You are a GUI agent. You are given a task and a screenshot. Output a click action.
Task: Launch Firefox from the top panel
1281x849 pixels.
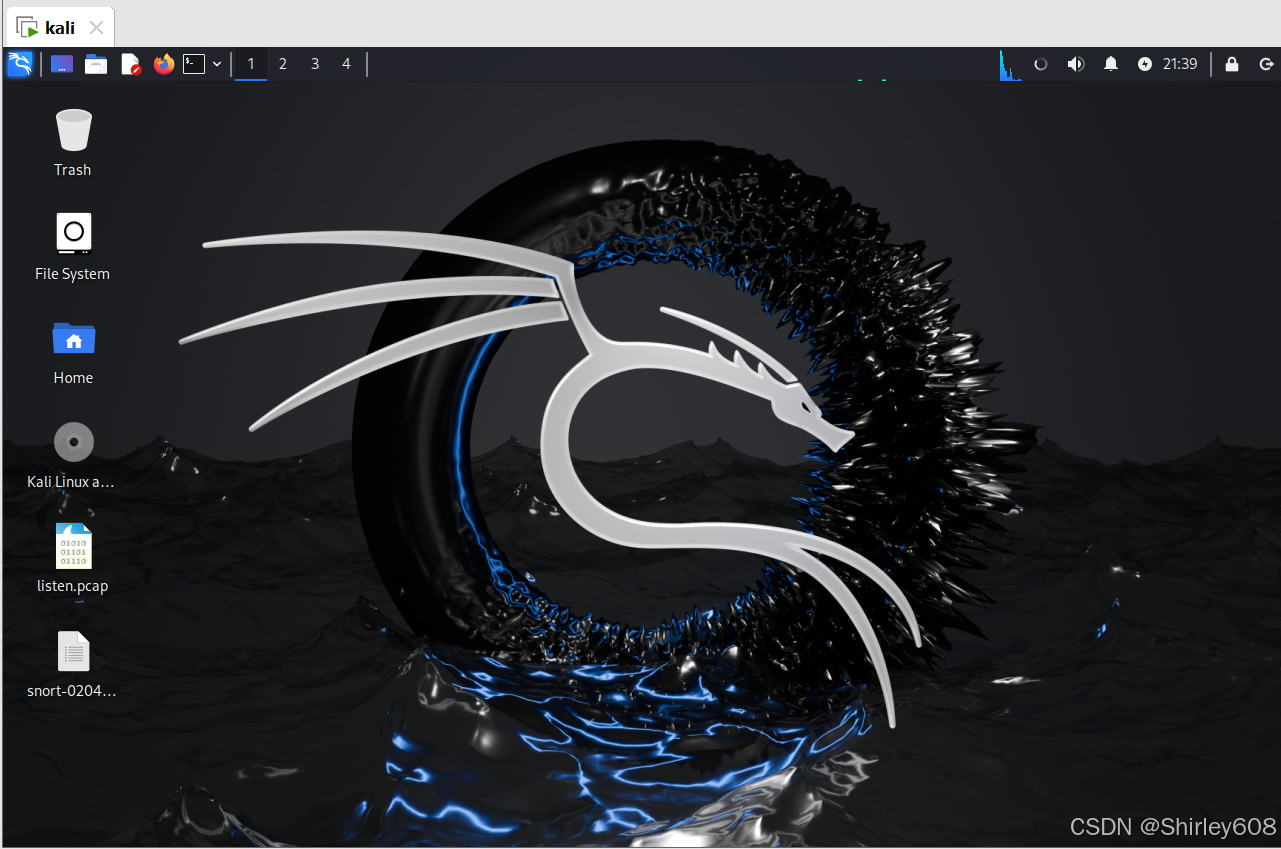pos(164,64)
